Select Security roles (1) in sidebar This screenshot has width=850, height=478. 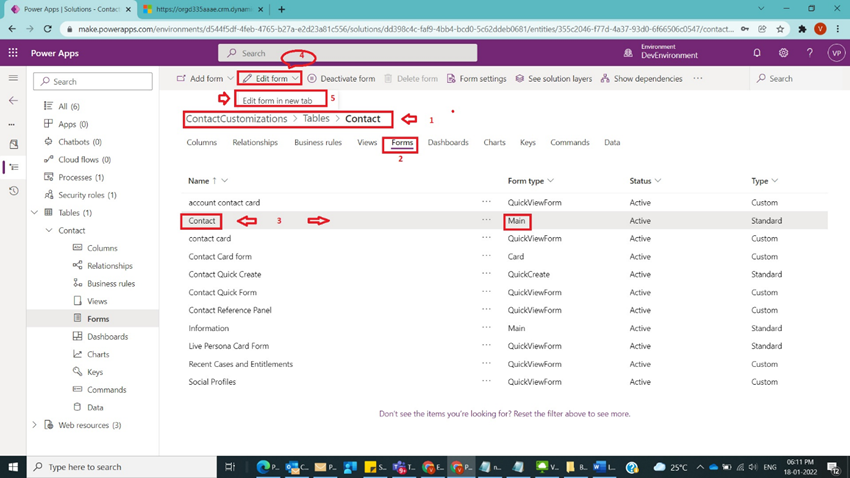point(87,195)
